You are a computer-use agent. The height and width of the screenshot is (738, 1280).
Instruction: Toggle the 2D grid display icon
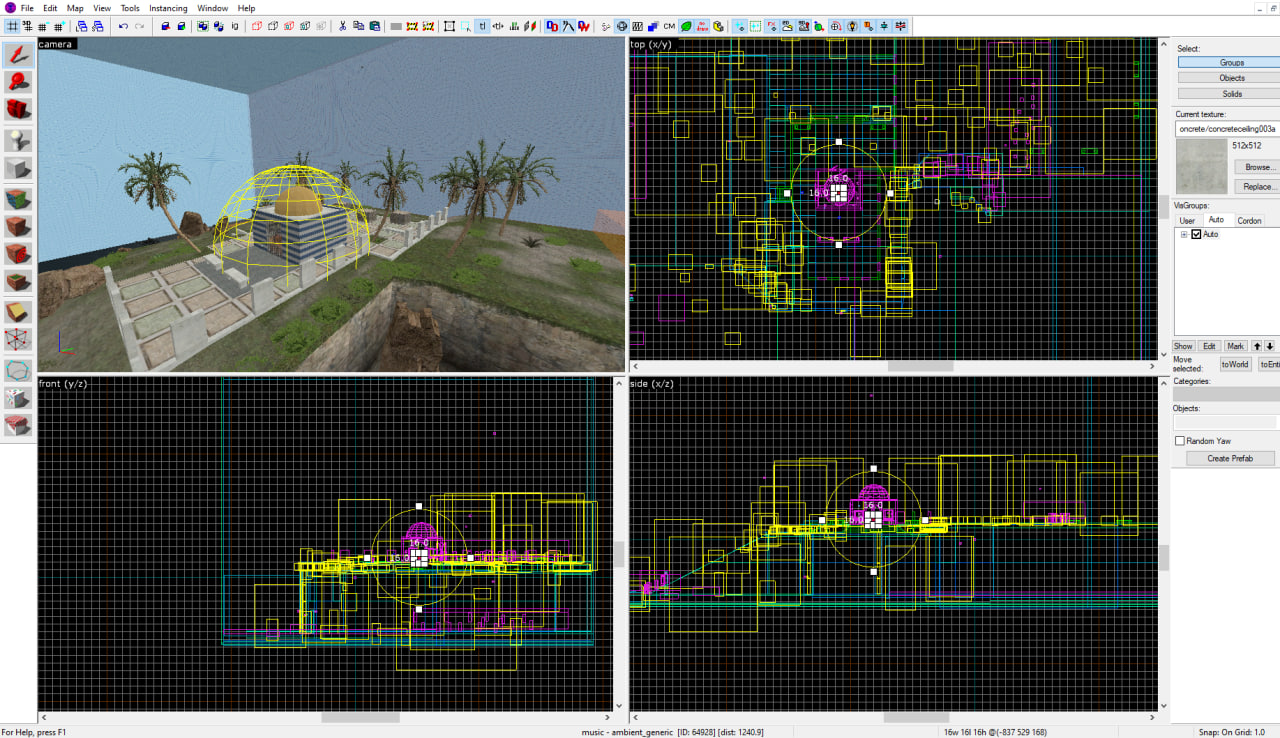13,26
